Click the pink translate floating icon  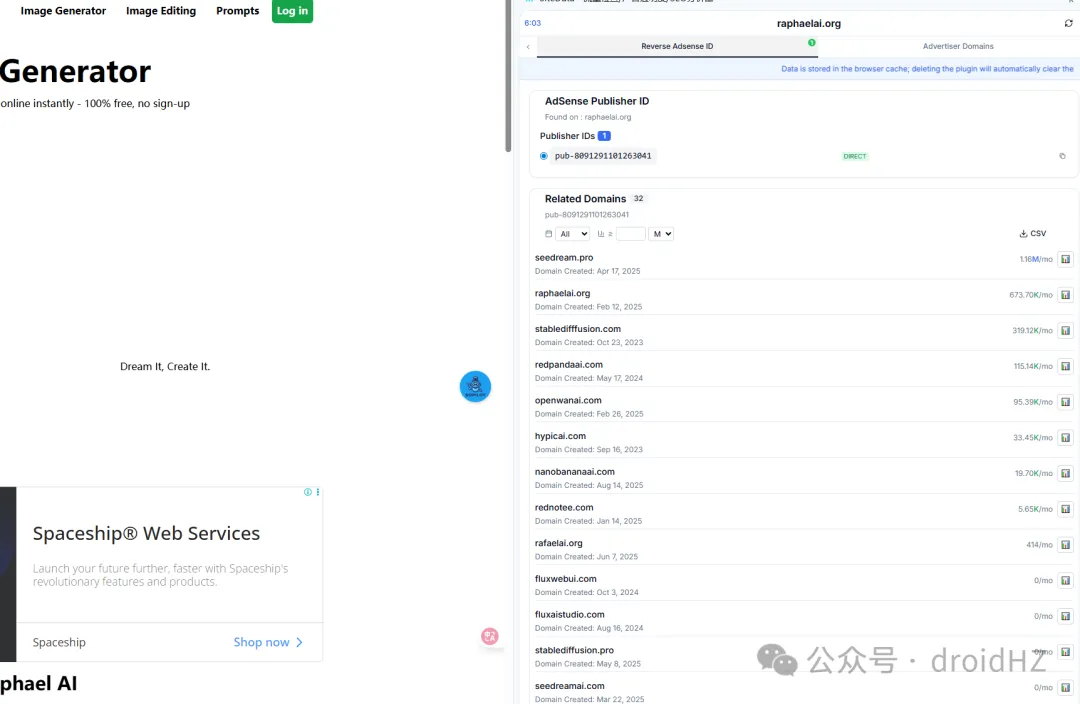(x=489, y=636)
